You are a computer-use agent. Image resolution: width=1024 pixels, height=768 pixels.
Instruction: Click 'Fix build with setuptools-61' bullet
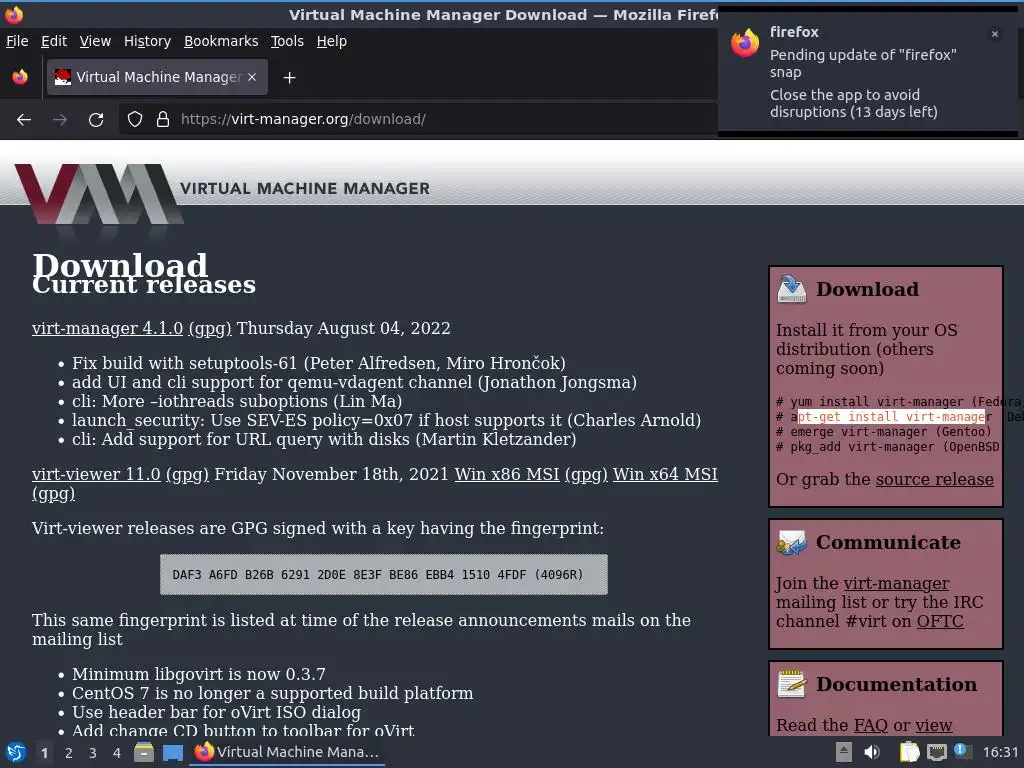point(319,363)
